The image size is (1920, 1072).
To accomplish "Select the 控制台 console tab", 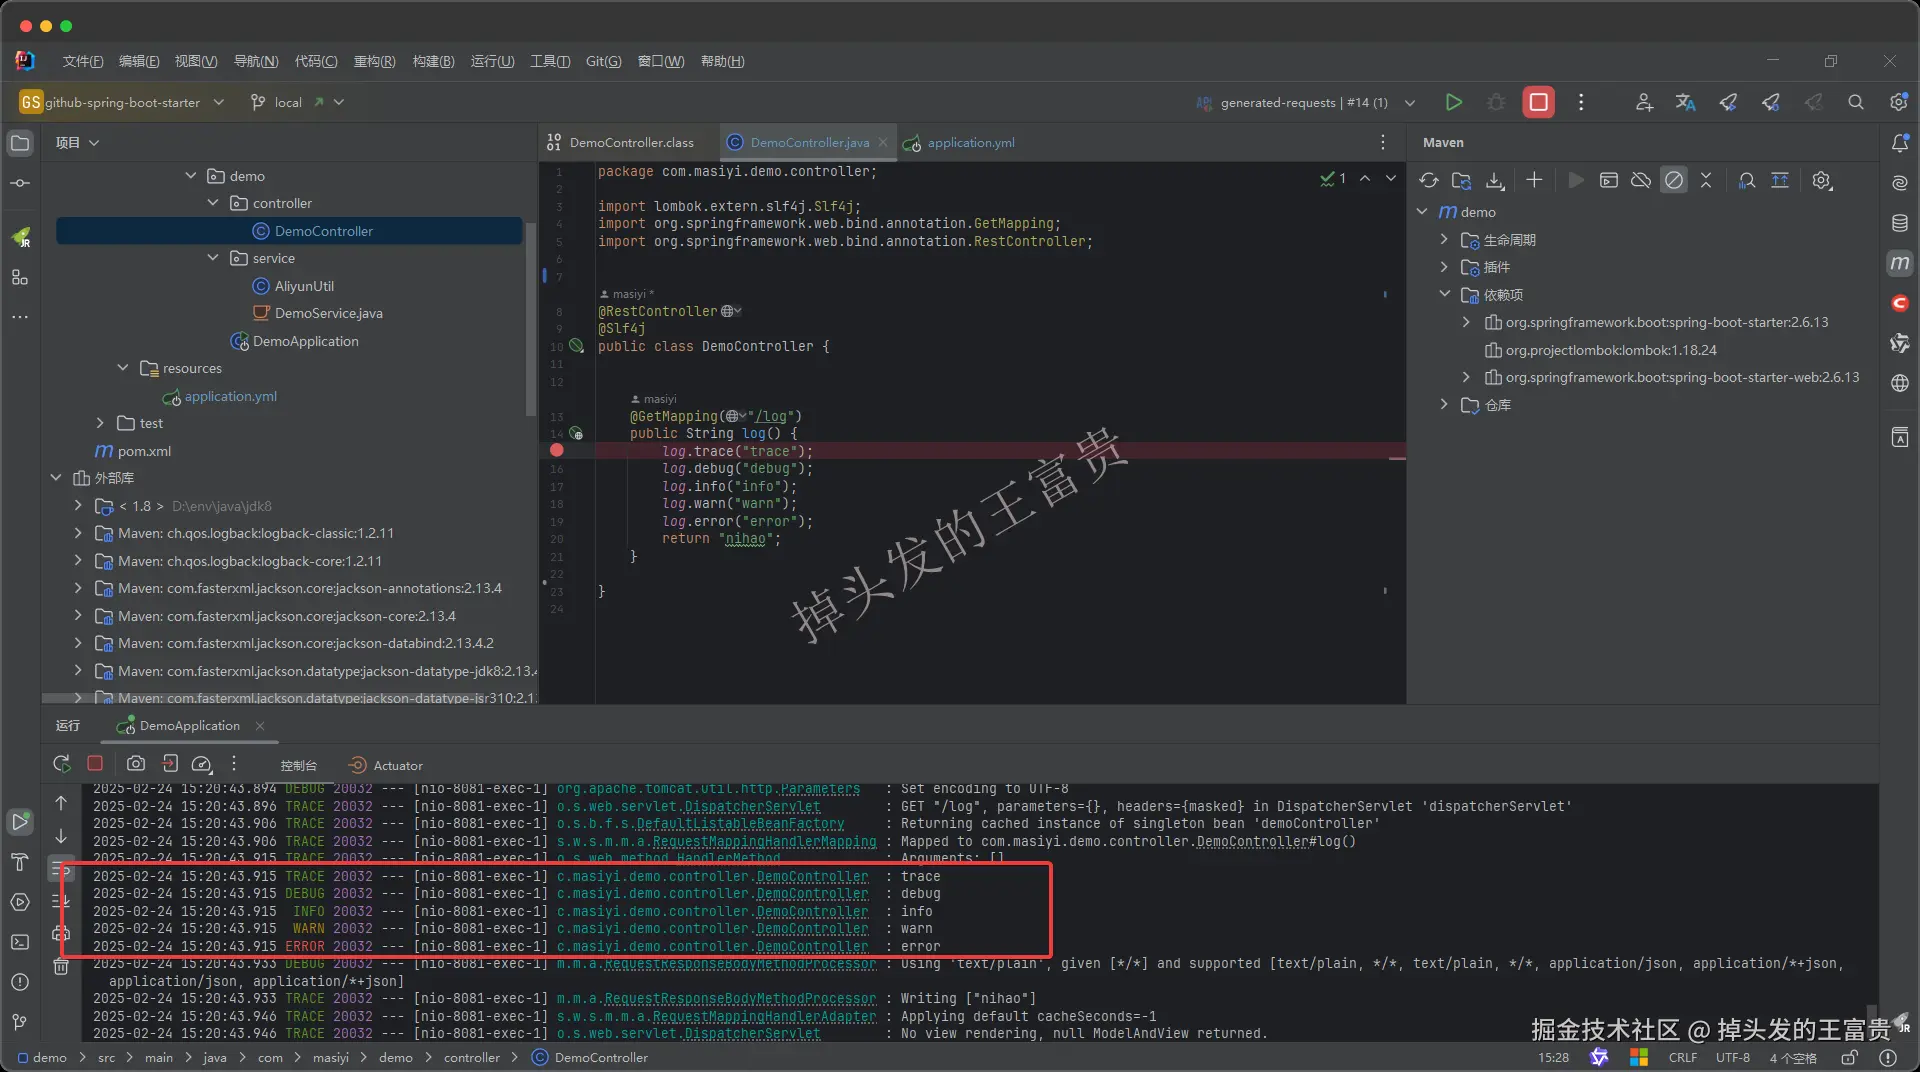I will [298, 765].
